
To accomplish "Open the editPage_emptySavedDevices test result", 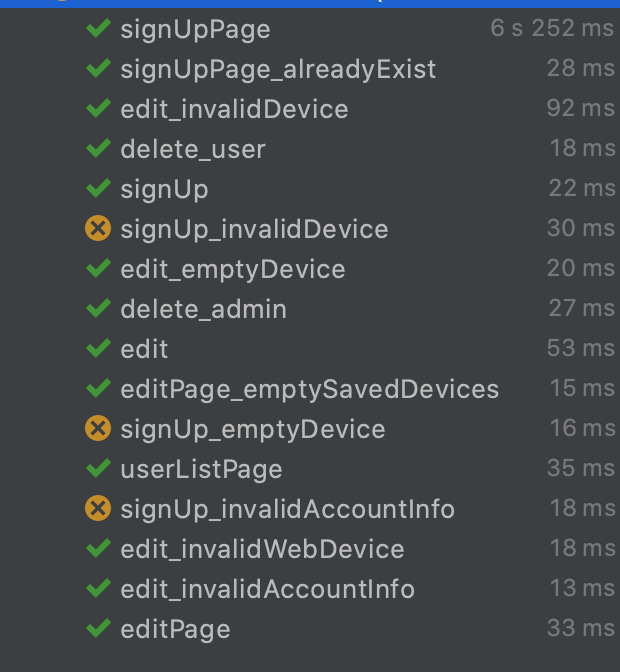I will click(x=309, y=389).
